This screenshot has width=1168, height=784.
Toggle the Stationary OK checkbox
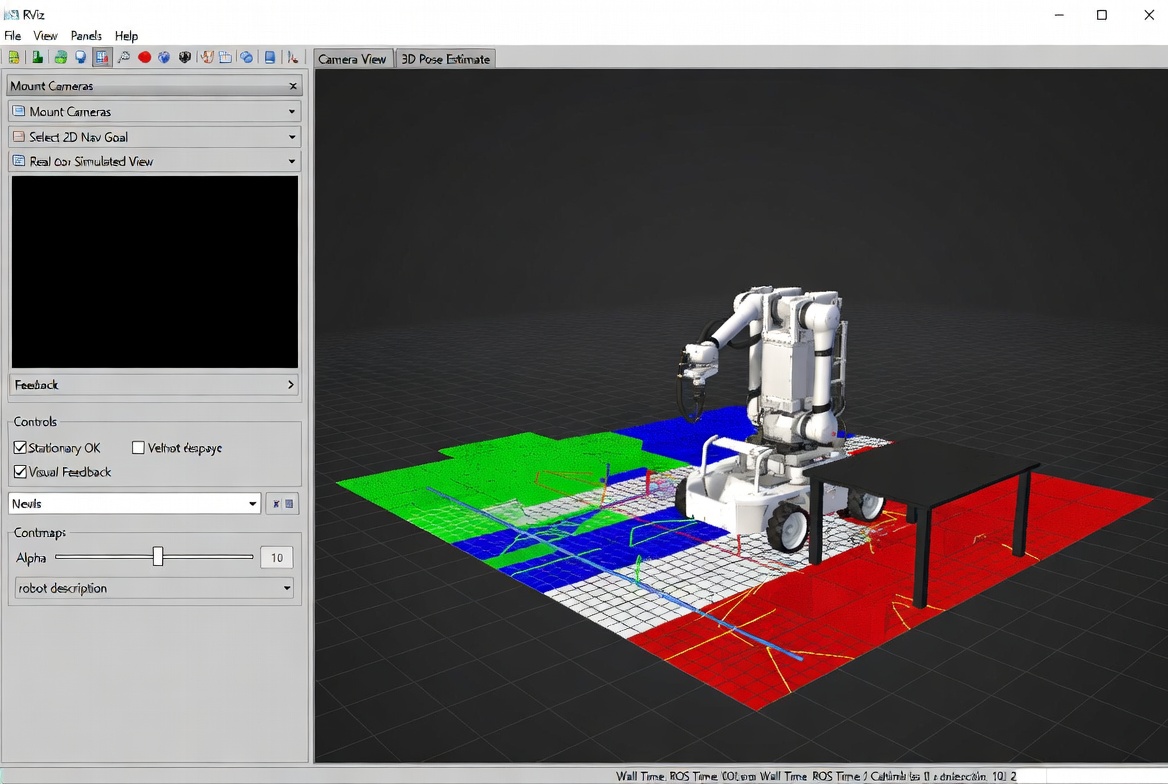(20, 448)
